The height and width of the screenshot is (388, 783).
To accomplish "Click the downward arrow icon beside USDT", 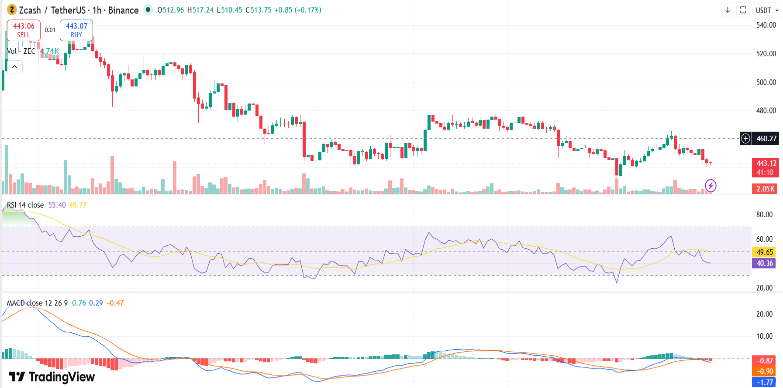I will pyautogui.click(x=727, y=9).
